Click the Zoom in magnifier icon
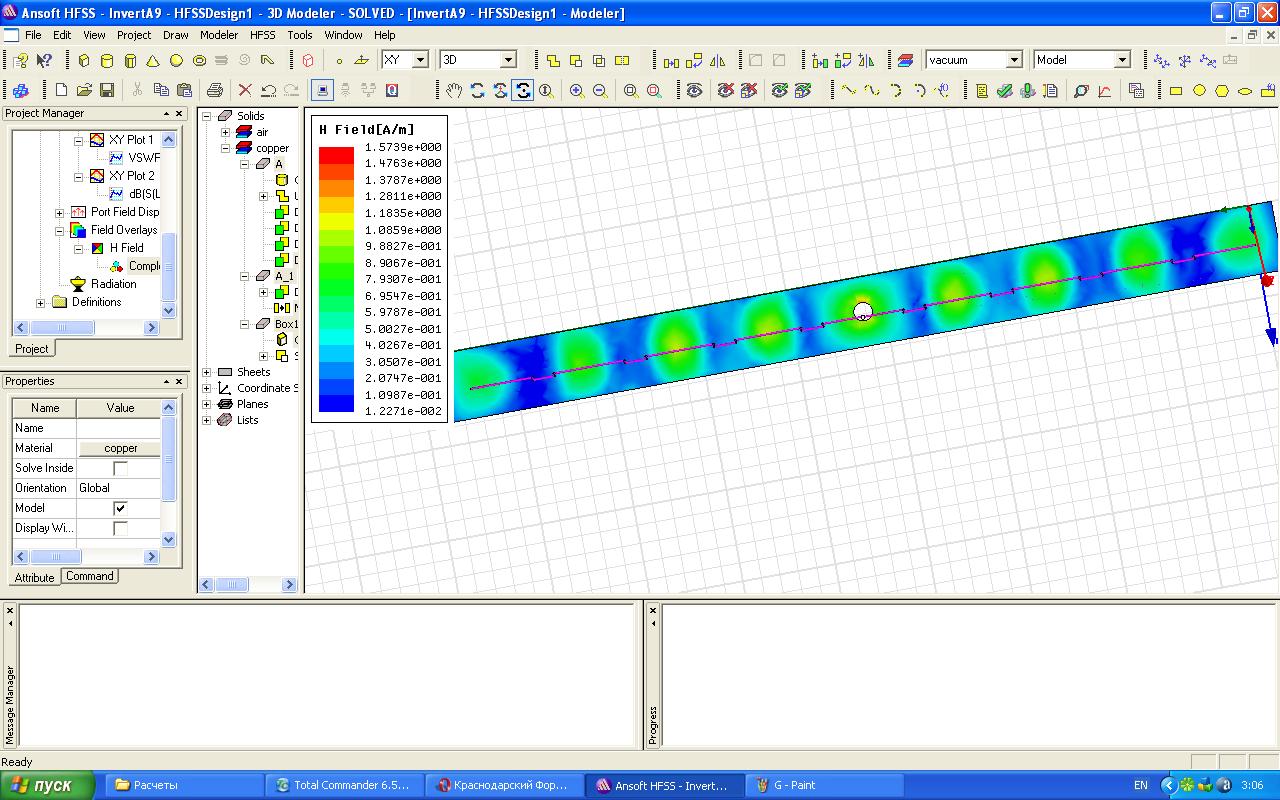The width and height of the screenshot is (1280, 800). (x=577, y=91)
